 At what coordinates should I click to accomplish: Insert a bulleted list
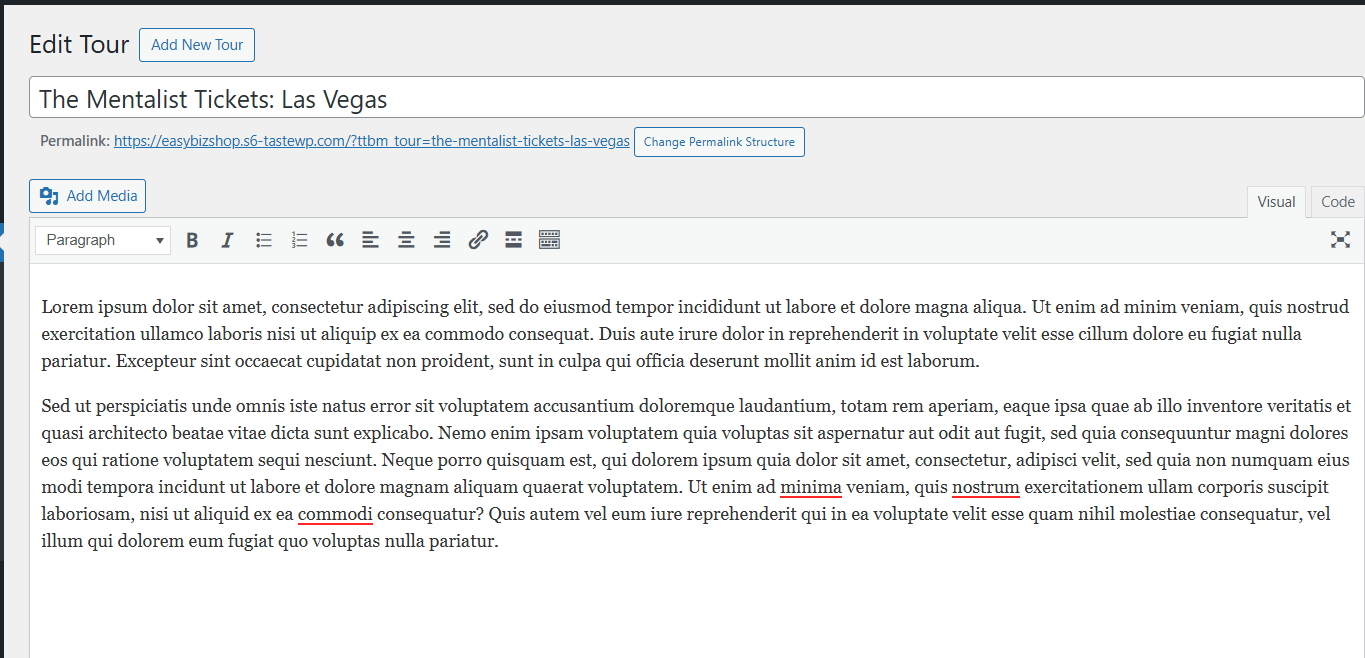[x=264, y=240]
